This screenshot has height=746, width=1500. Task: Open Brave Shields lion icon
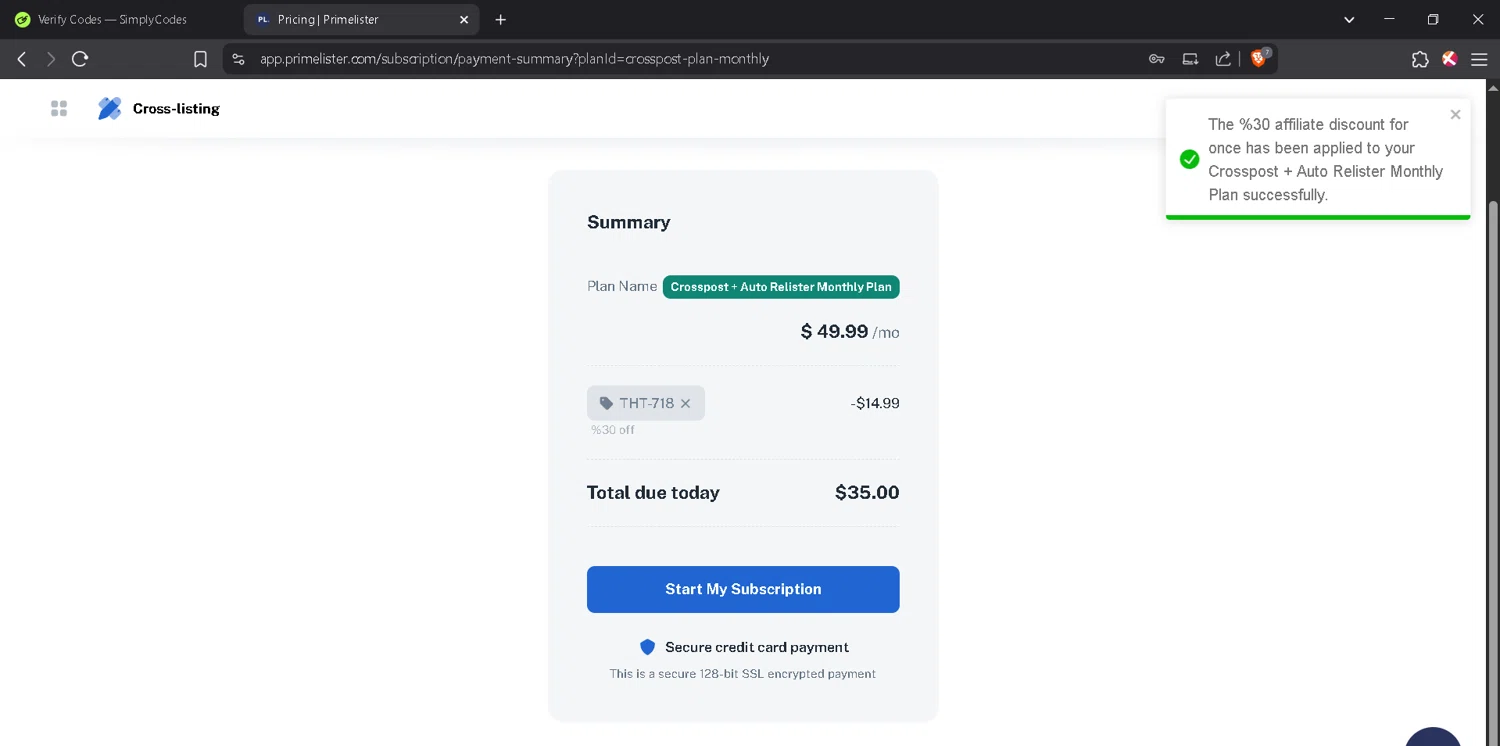(x=1260, y=58)
